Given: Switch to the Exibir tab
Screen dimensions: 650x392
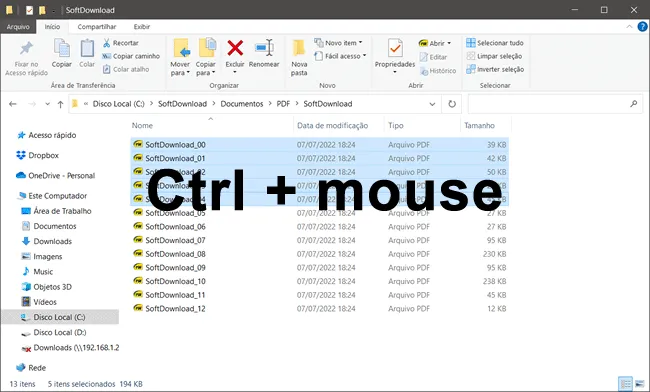Looking at the screenshot, I should tap(142, 27).
